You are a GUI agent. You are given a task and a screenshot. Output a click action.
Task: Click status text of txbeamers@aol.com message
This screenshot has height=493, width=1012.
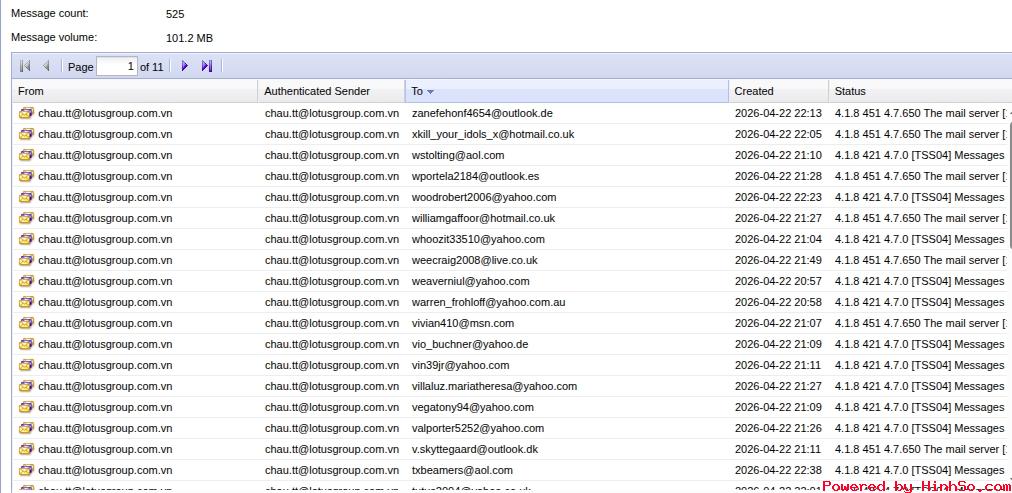(919, 470)
